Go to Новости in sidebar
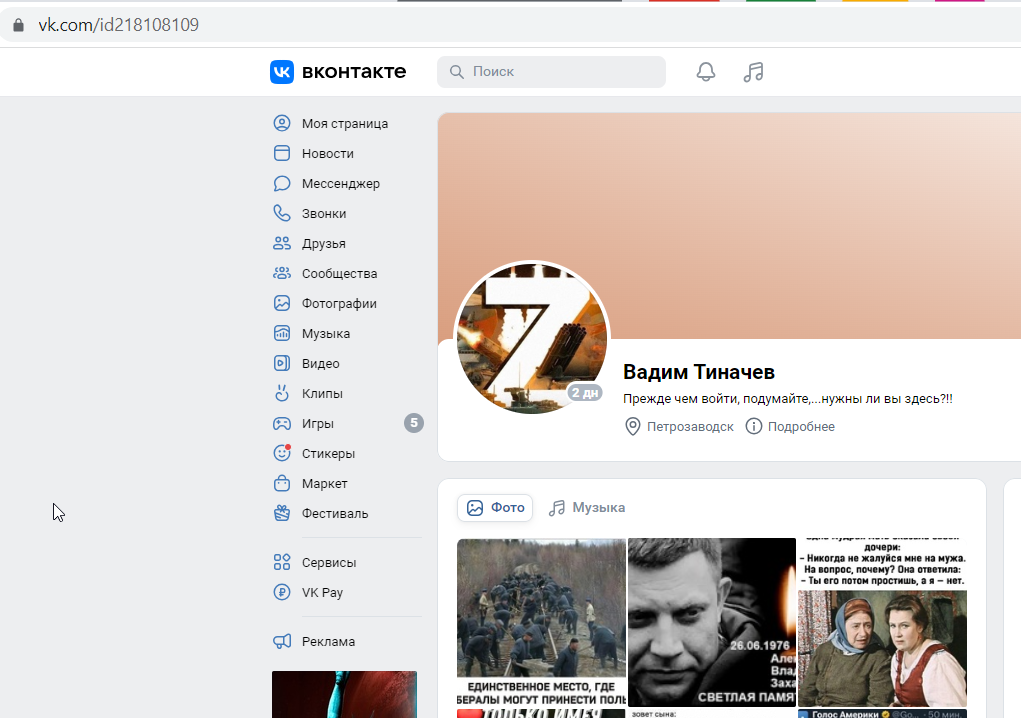The image size is (1021, 718). pos(328,154)
